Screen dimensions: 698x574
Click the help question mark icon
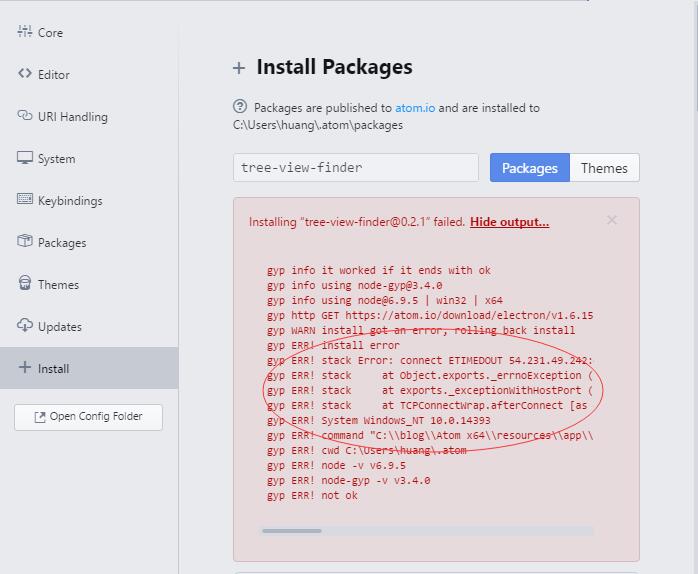[x=240, y=106]
